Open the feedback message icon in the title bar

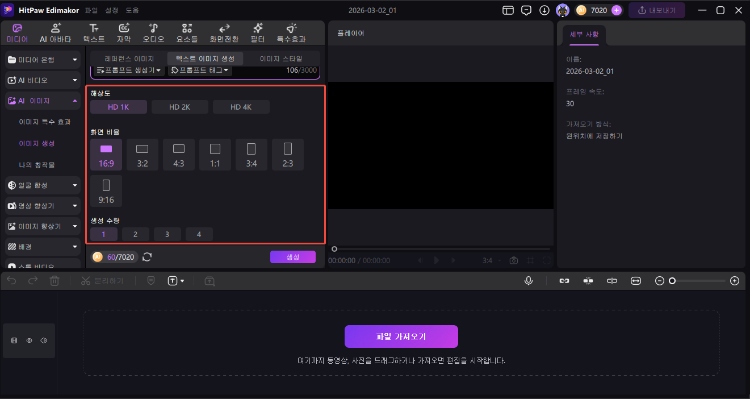click(x=526, y=10)
